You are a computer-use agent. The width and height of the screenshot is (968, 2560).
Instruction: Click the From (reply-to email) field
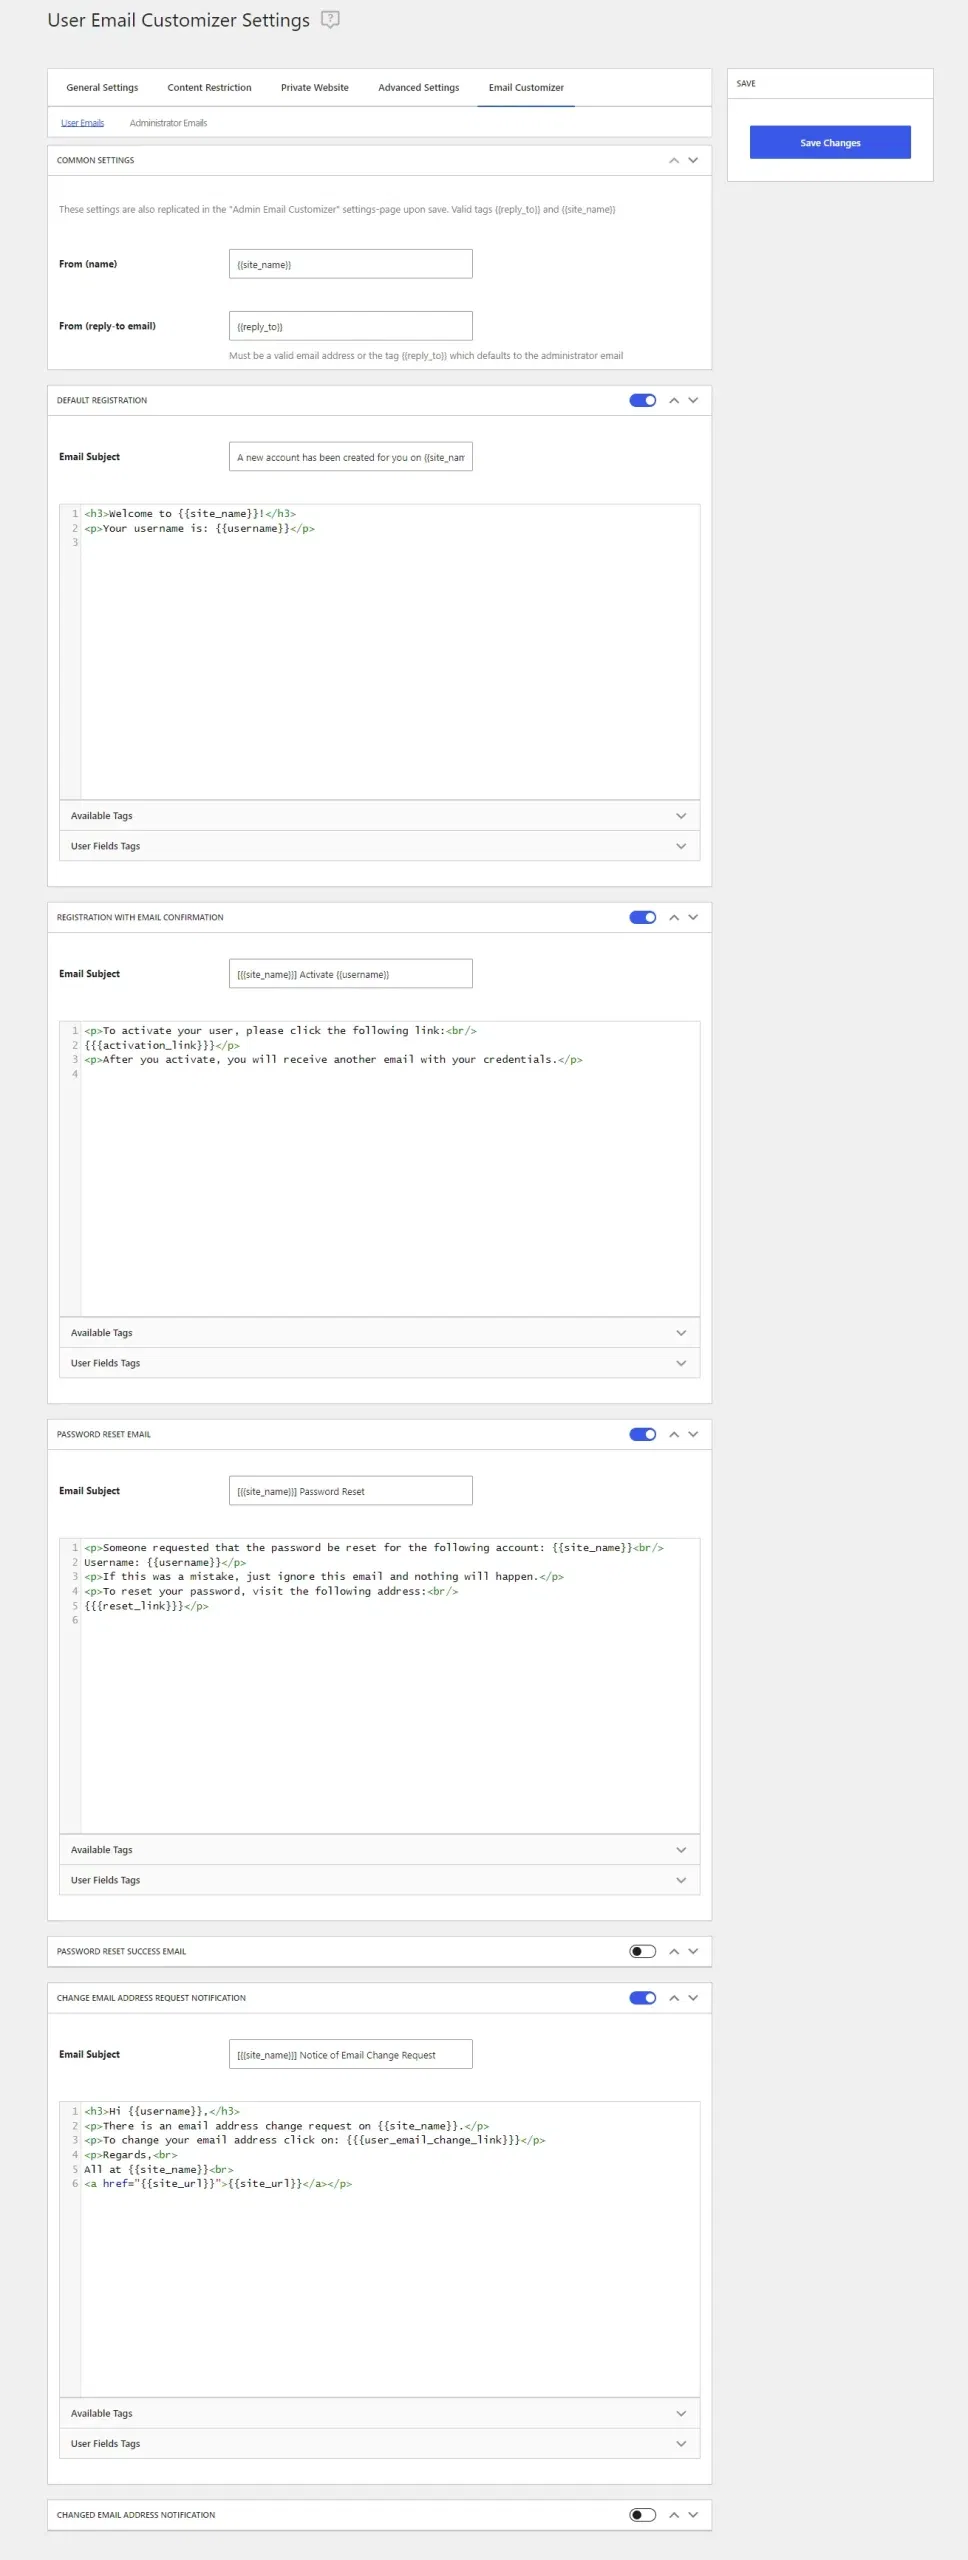[x=350, y=326]
